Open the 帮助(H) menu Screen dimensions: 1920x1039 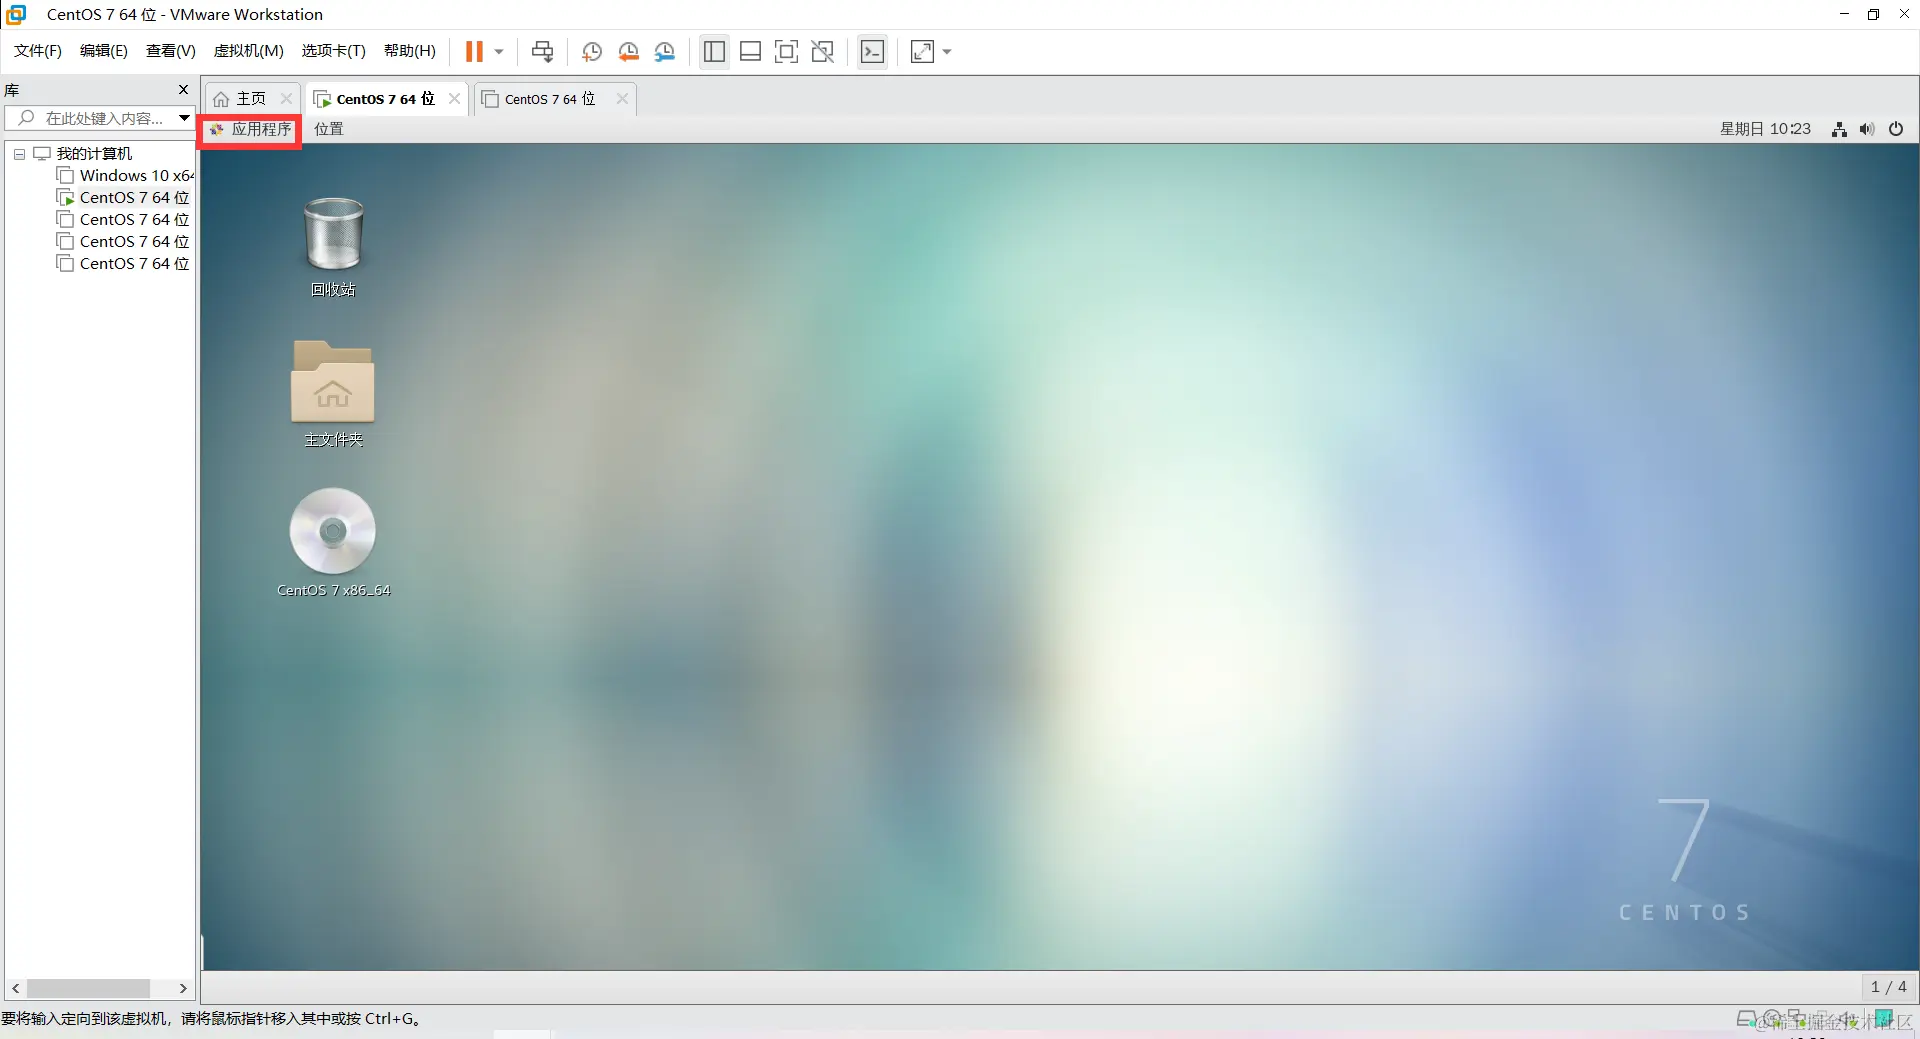click(x=410, y=51)
